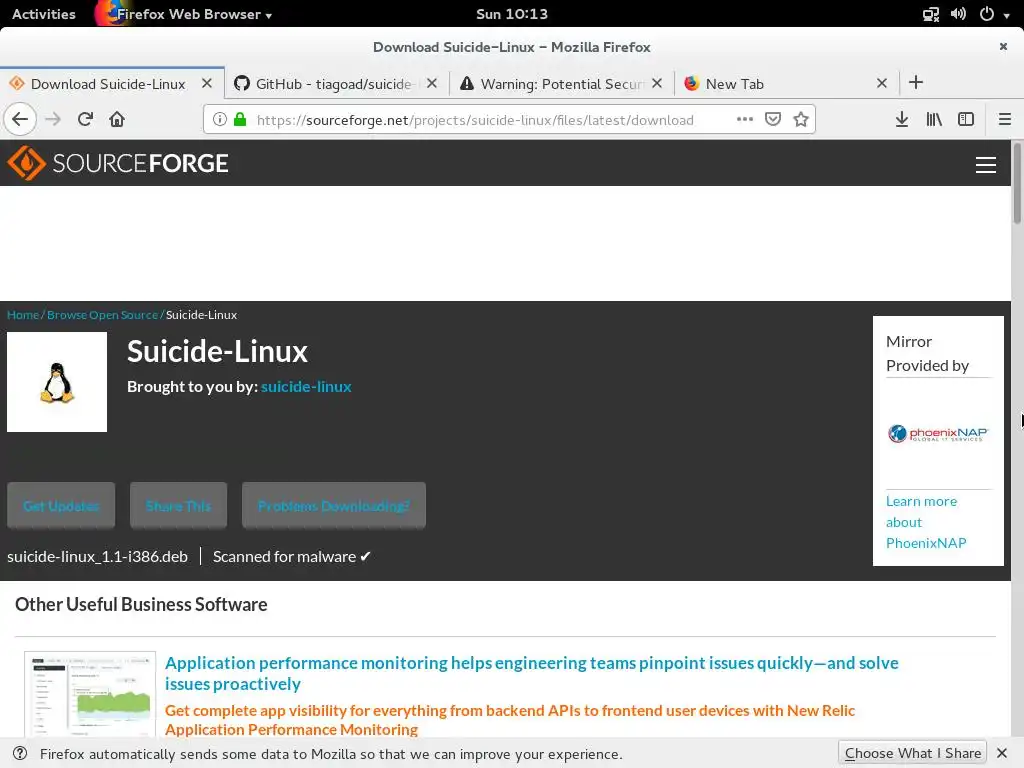Close the GitHub tiagoad tab

(x=432, y=84)
